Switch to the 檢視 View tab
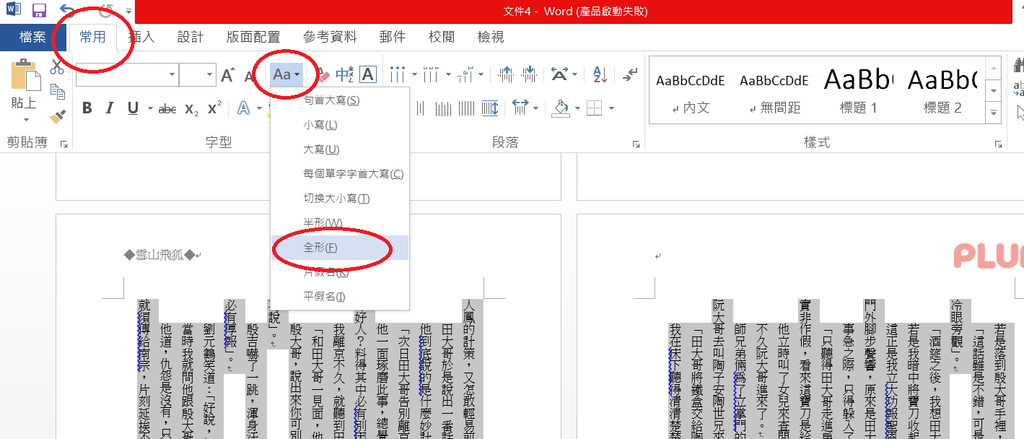 (491, 37)
